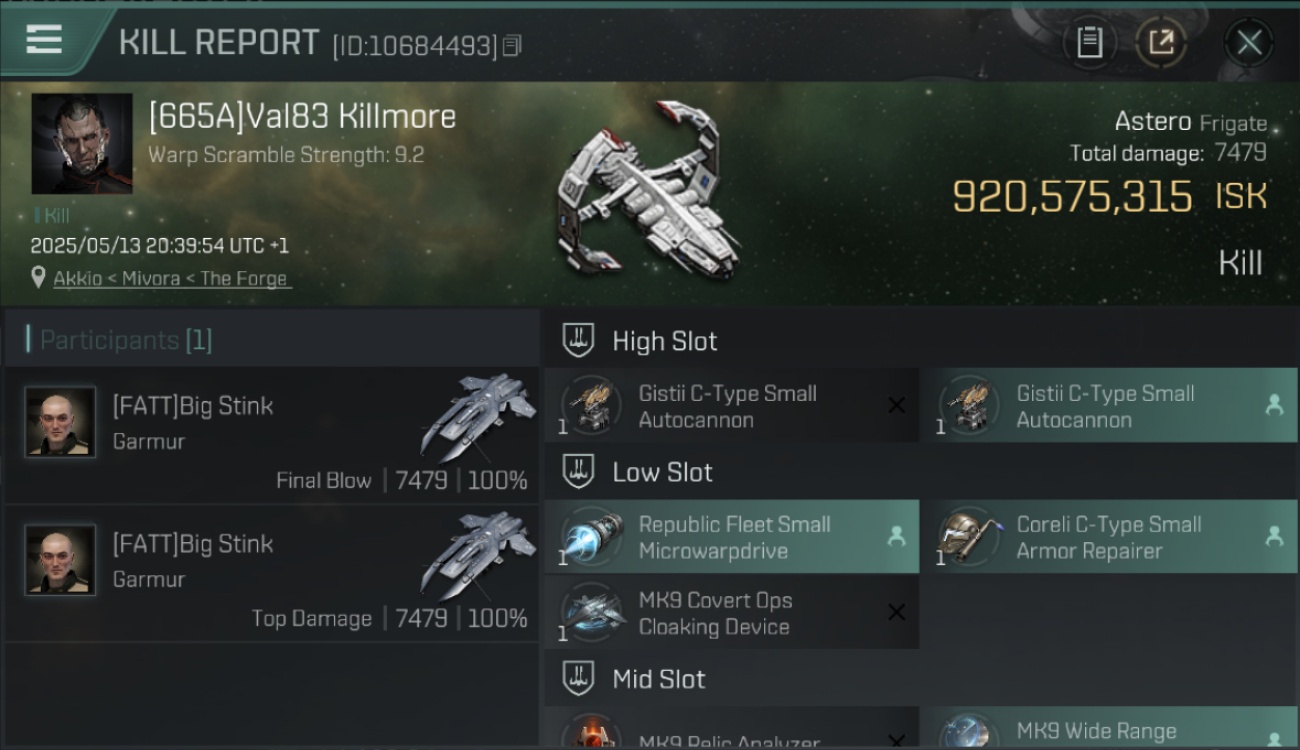Copy the kill report ID
Image resolution: width=1300 pixels, height=750 pixels.
(x=512, y=46)
